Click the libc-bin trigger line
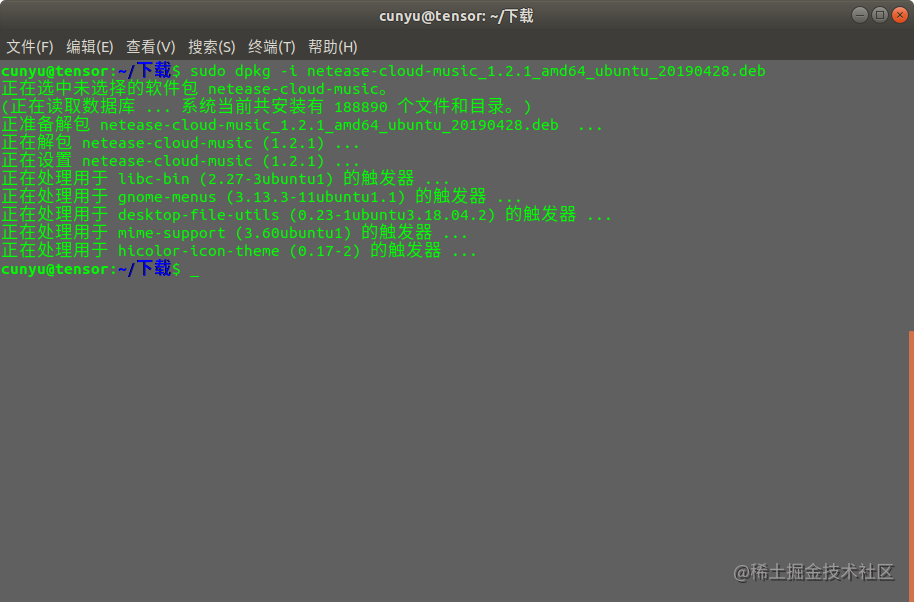Image resolution: width=914 pixels, height=602 pixels. [x=226, y=178]
